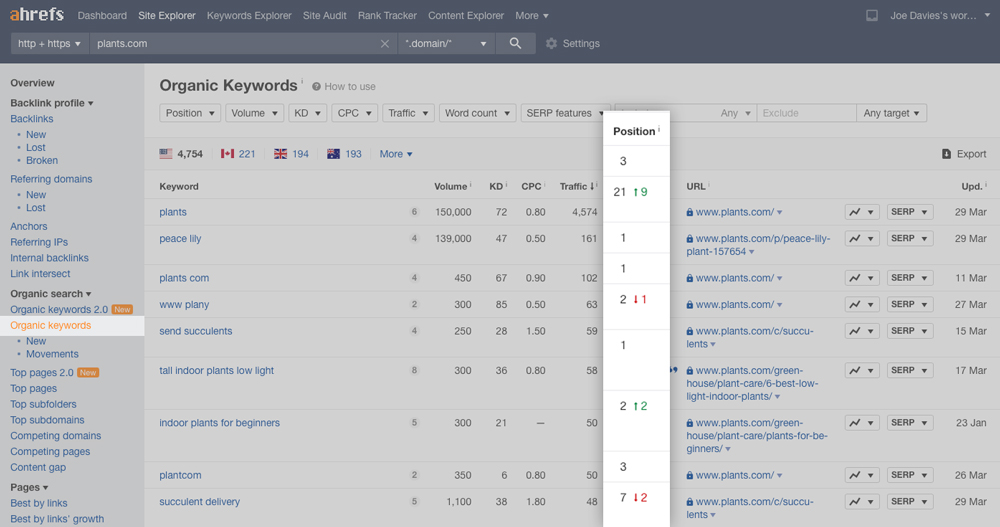The height and width of the screenshot is (527, 1000).
Task: Click Export file icon
Action: (946, 154)
